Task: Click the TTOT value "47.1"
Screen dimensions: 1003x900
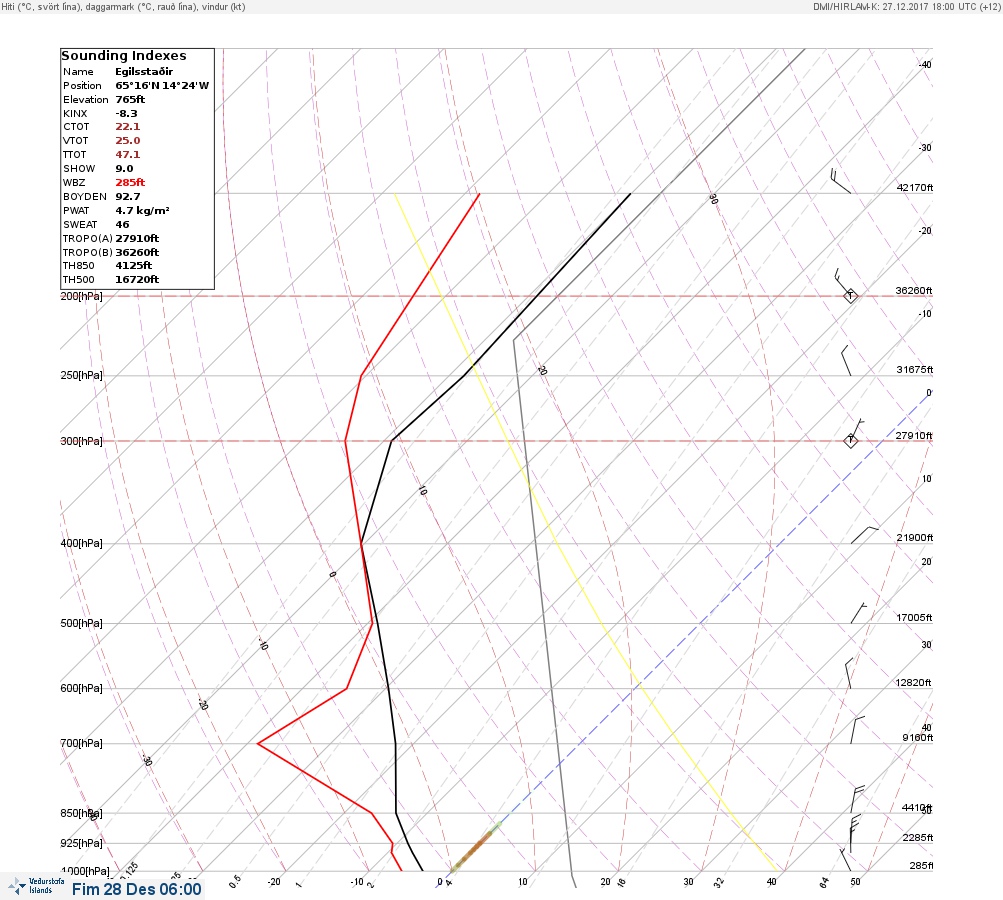Action: click(x=127, y=155)
